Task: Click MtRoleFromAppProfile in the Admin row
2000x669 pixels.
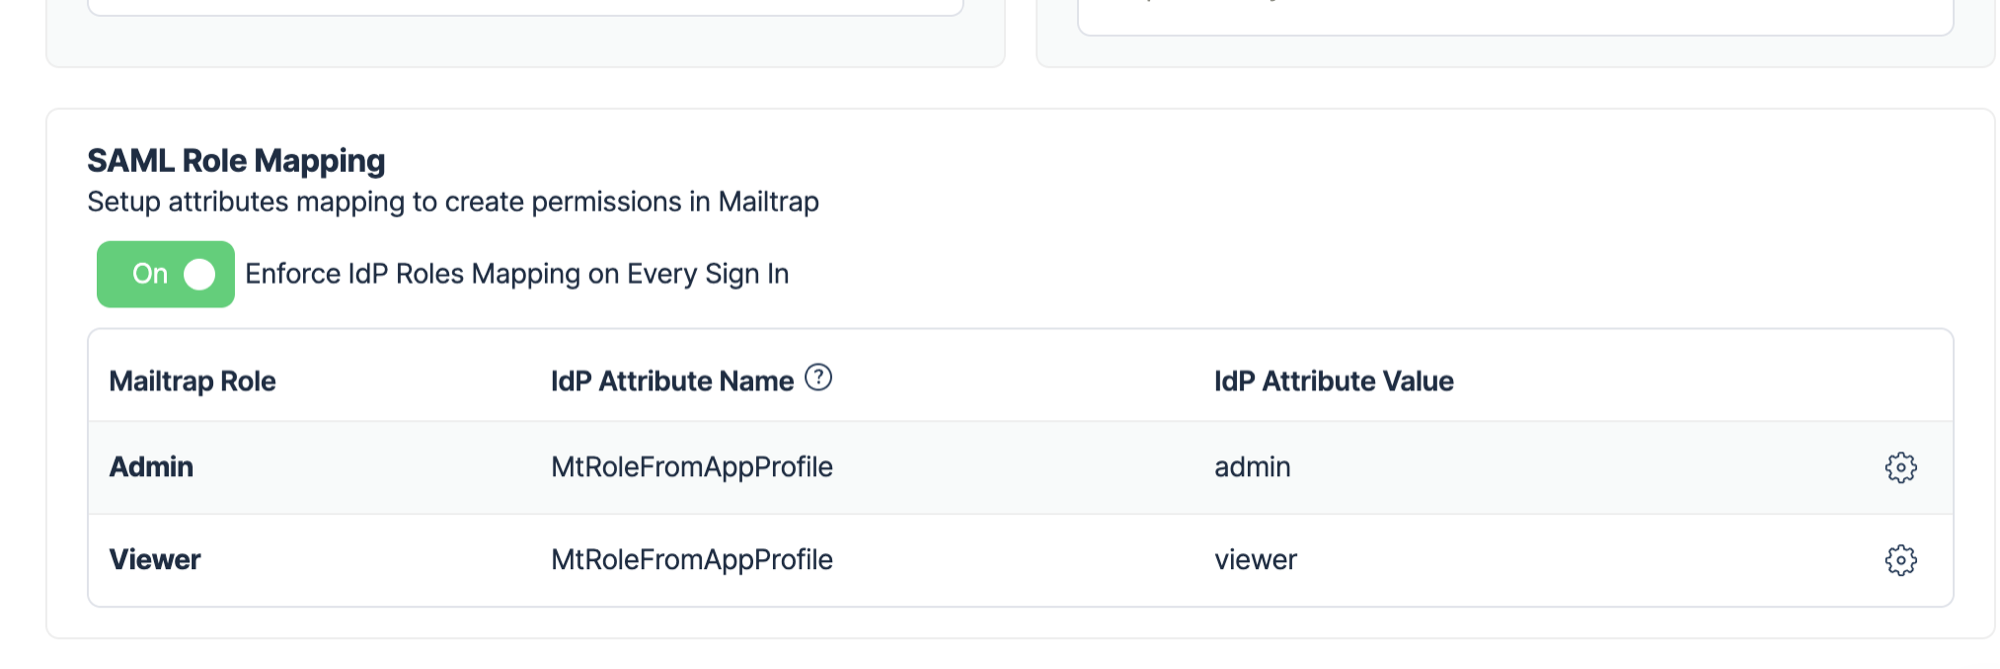Action: click(692, 467)
